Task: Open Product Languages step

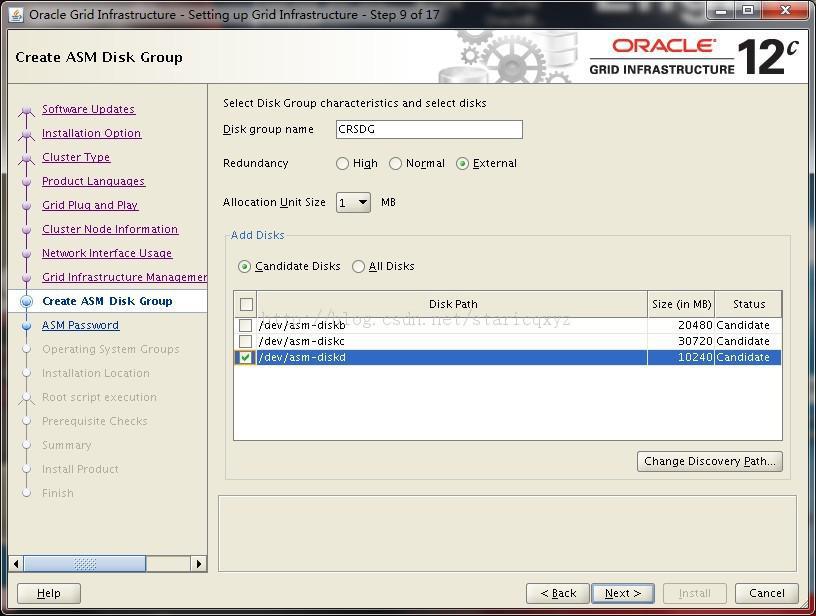Action: [x=94, y=181]
